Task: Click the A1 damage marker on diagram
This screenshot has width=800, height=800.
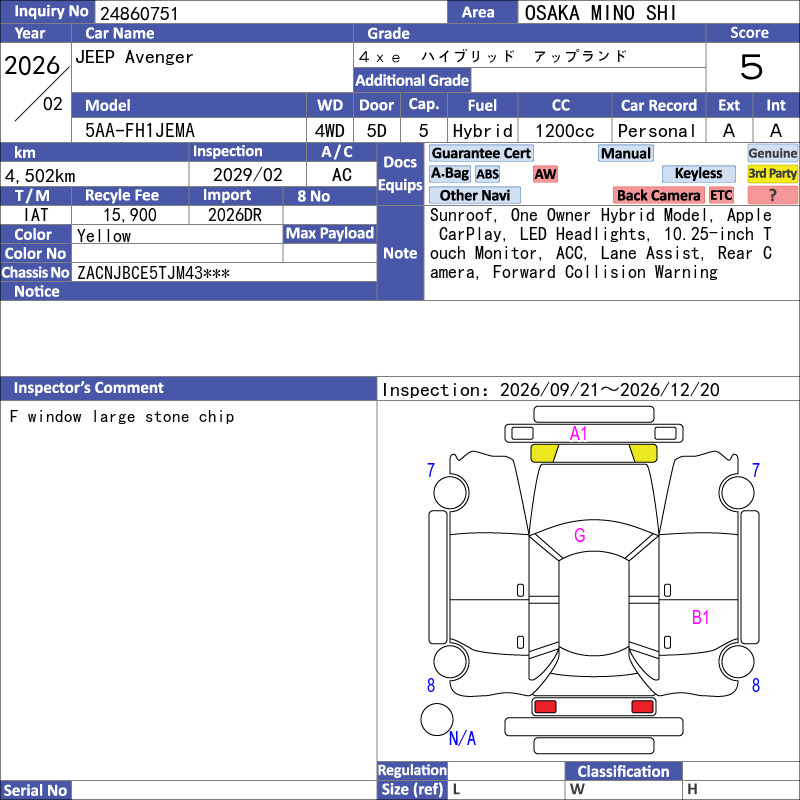Action: 579,434
